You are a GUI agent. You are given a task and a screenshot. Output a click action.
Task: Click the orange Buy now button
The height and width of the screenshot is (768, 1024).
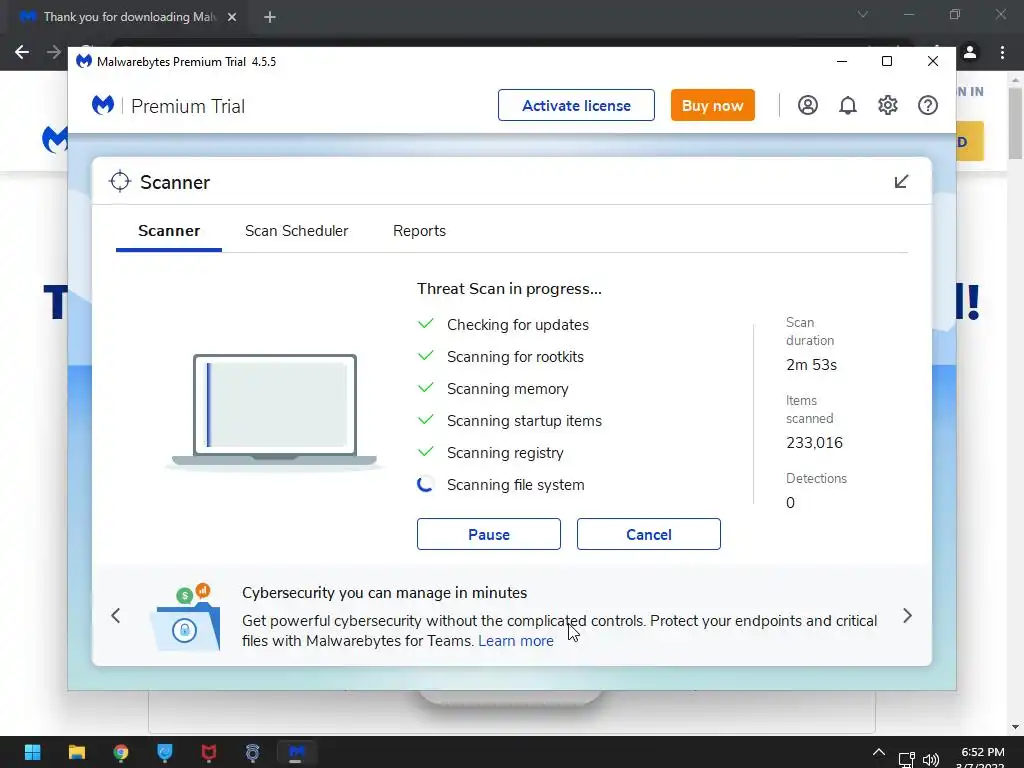click(x=712, y=105)
